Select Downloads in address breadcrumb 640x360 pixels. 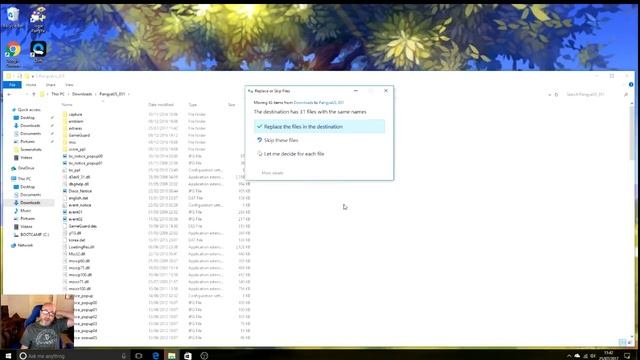pos(82,94)
